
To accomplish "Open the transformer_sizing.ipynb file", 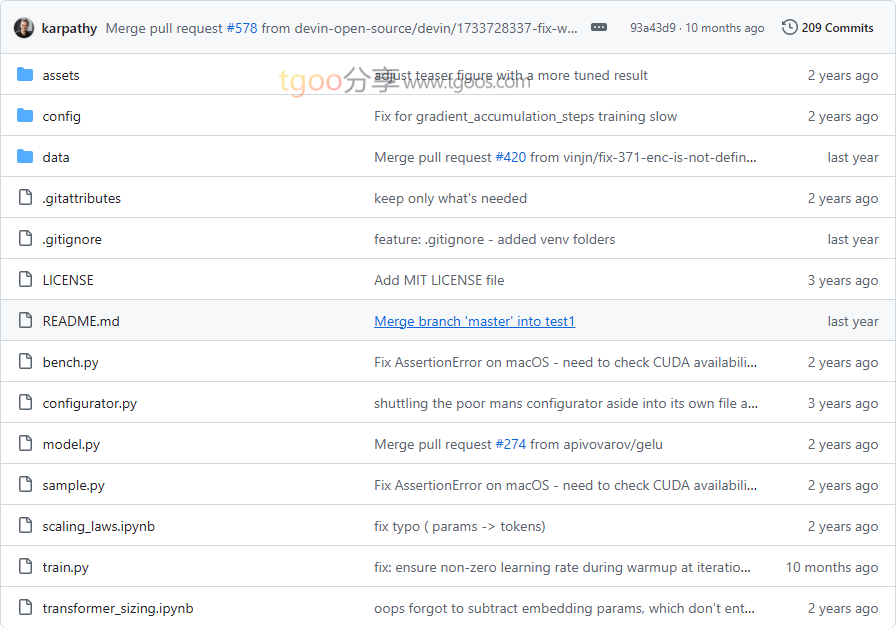I will [118, 608].
